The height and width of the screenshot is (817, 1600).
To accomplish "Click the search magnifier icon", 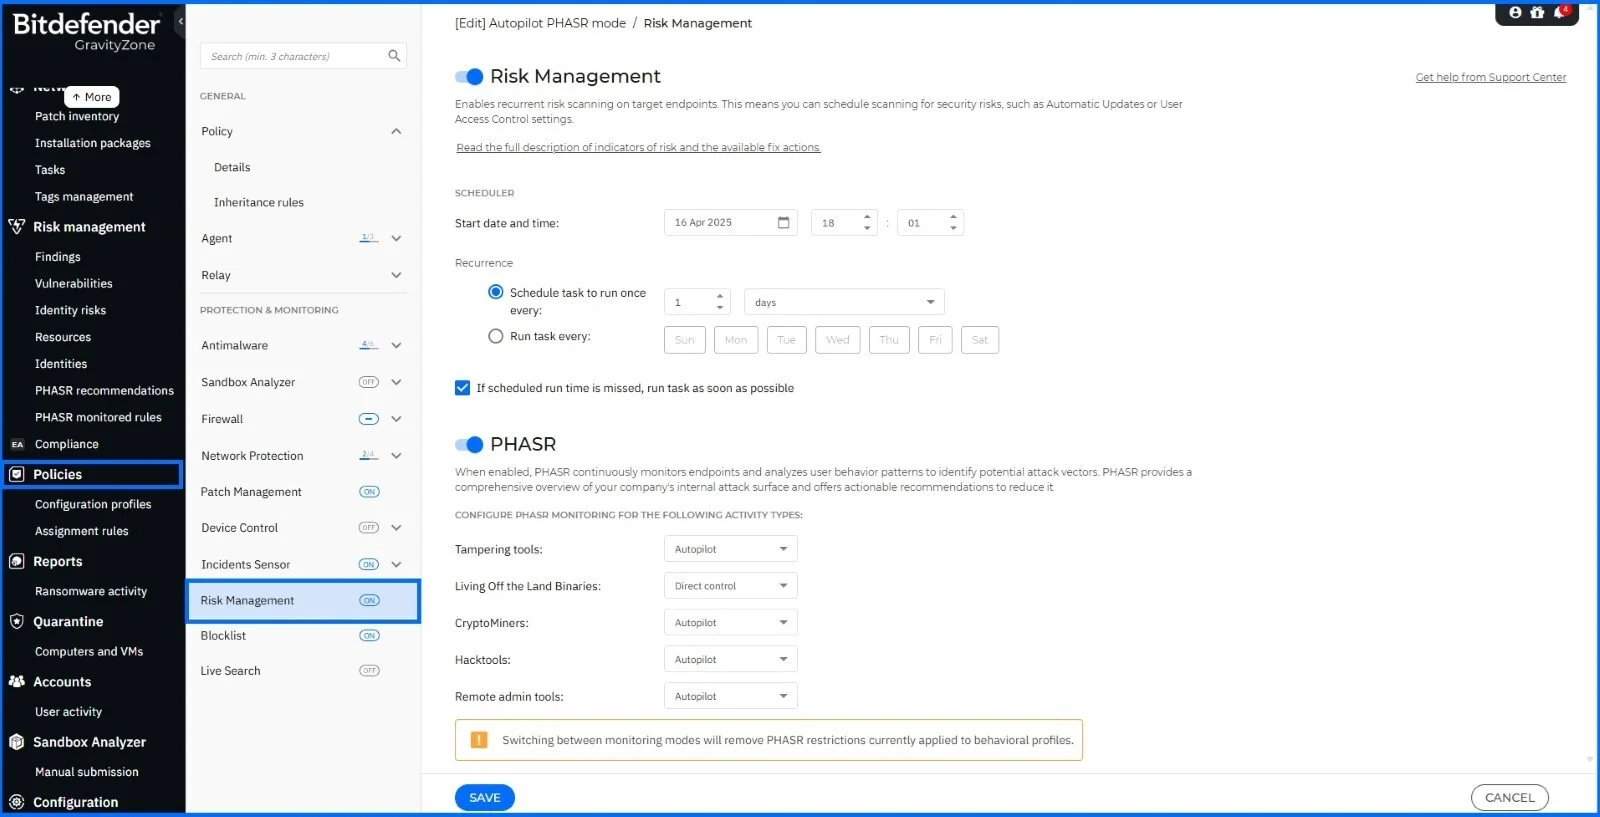I will [x=394, y=56].
